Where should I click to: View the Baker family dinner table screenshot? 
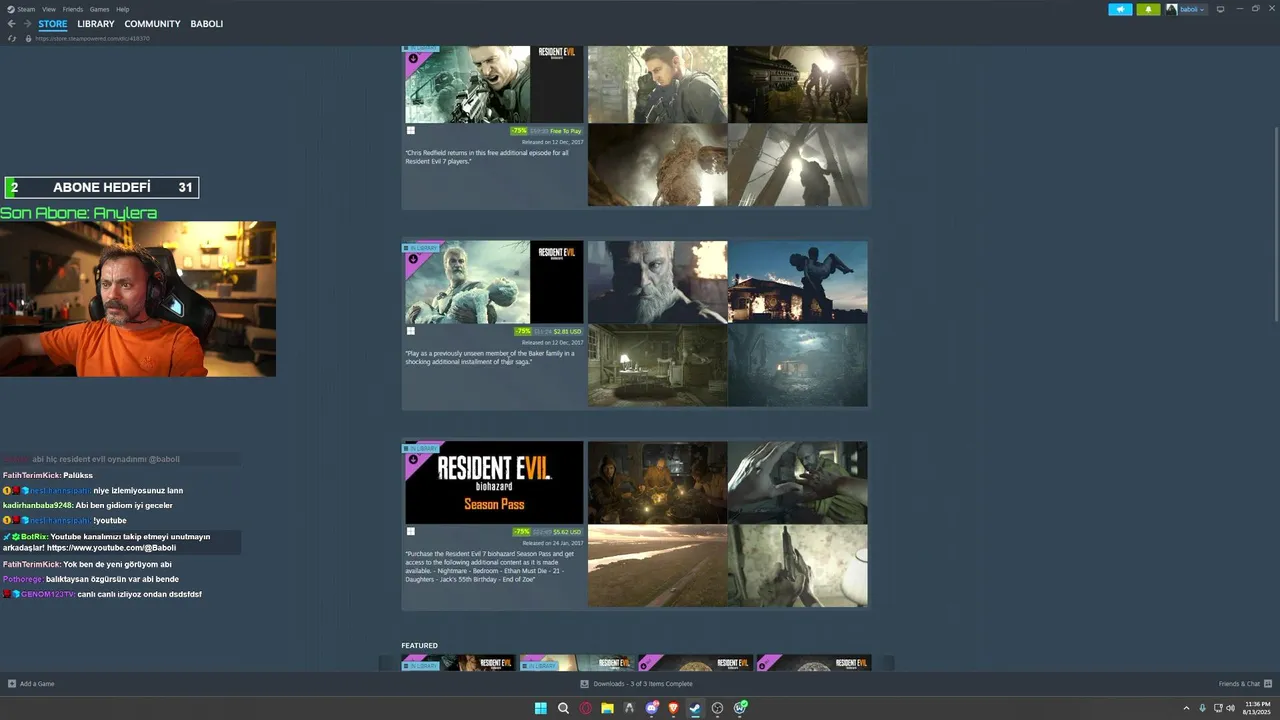tap(657, 483)
